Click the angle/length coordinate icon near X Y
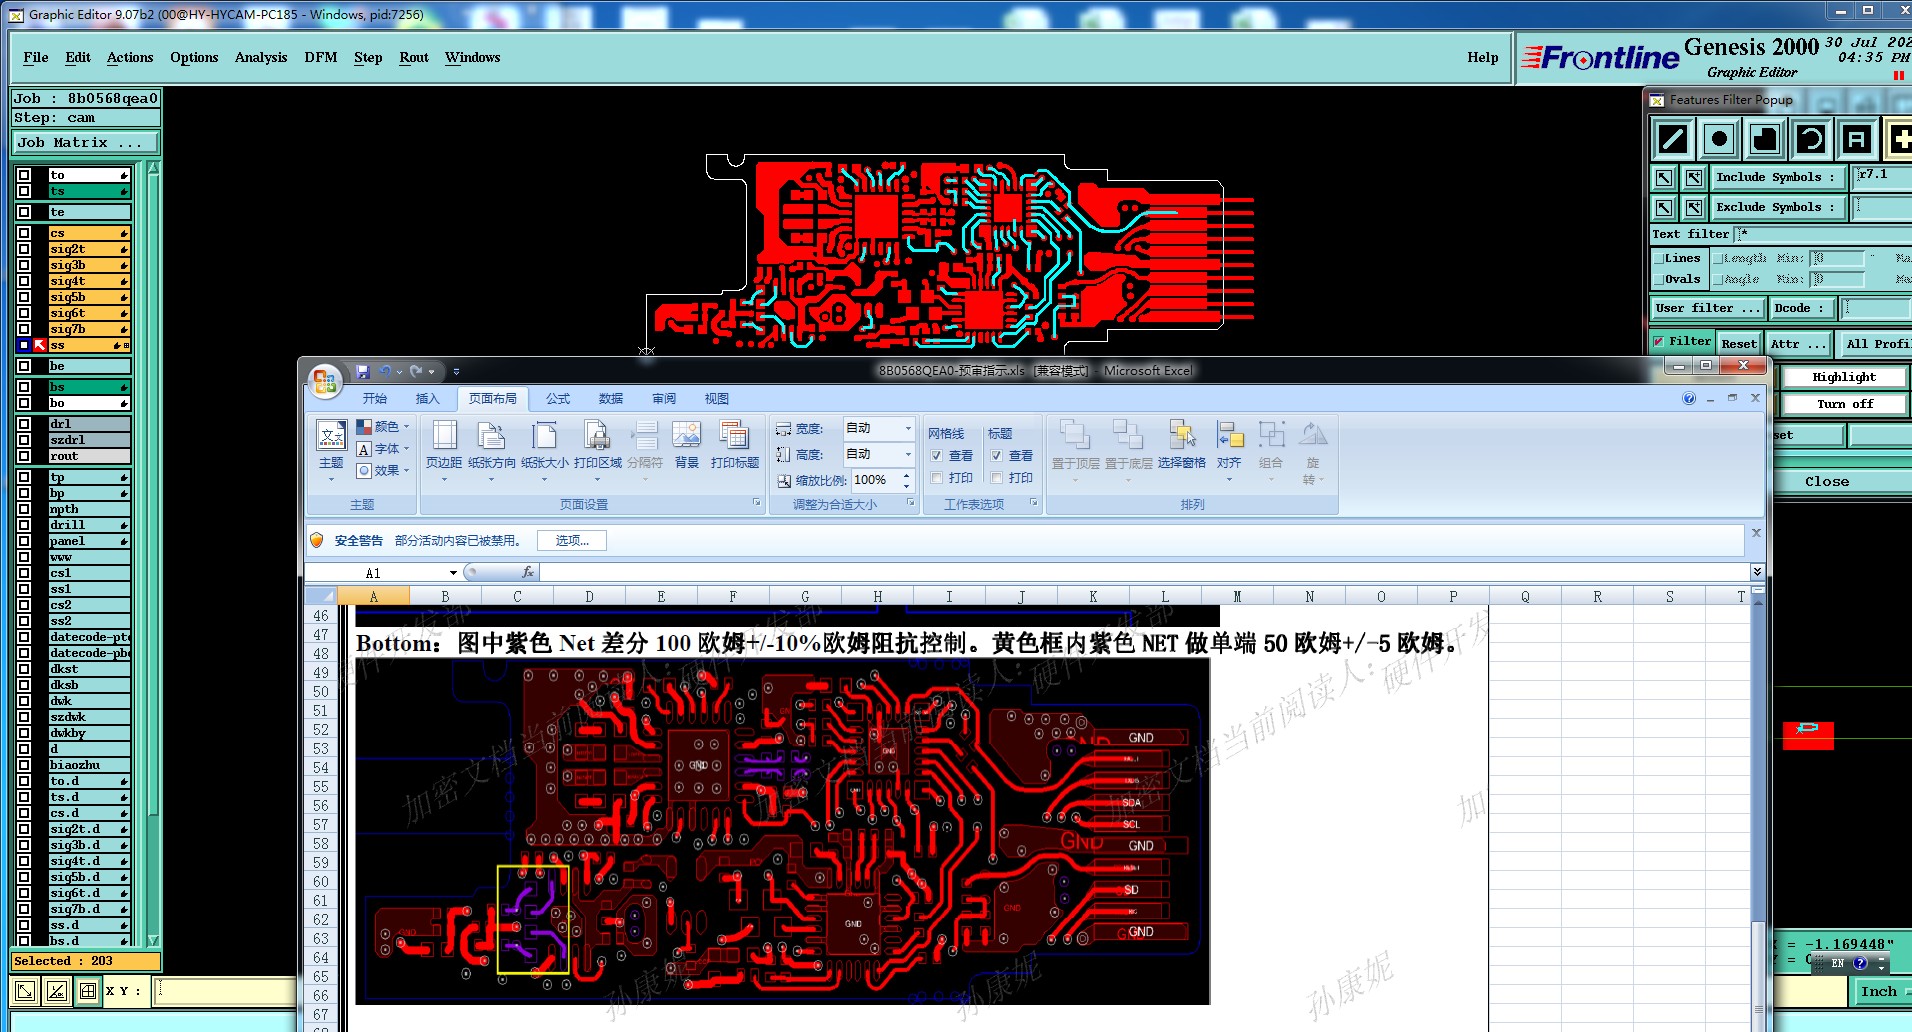1912x1032 pixels. [57, 991]
